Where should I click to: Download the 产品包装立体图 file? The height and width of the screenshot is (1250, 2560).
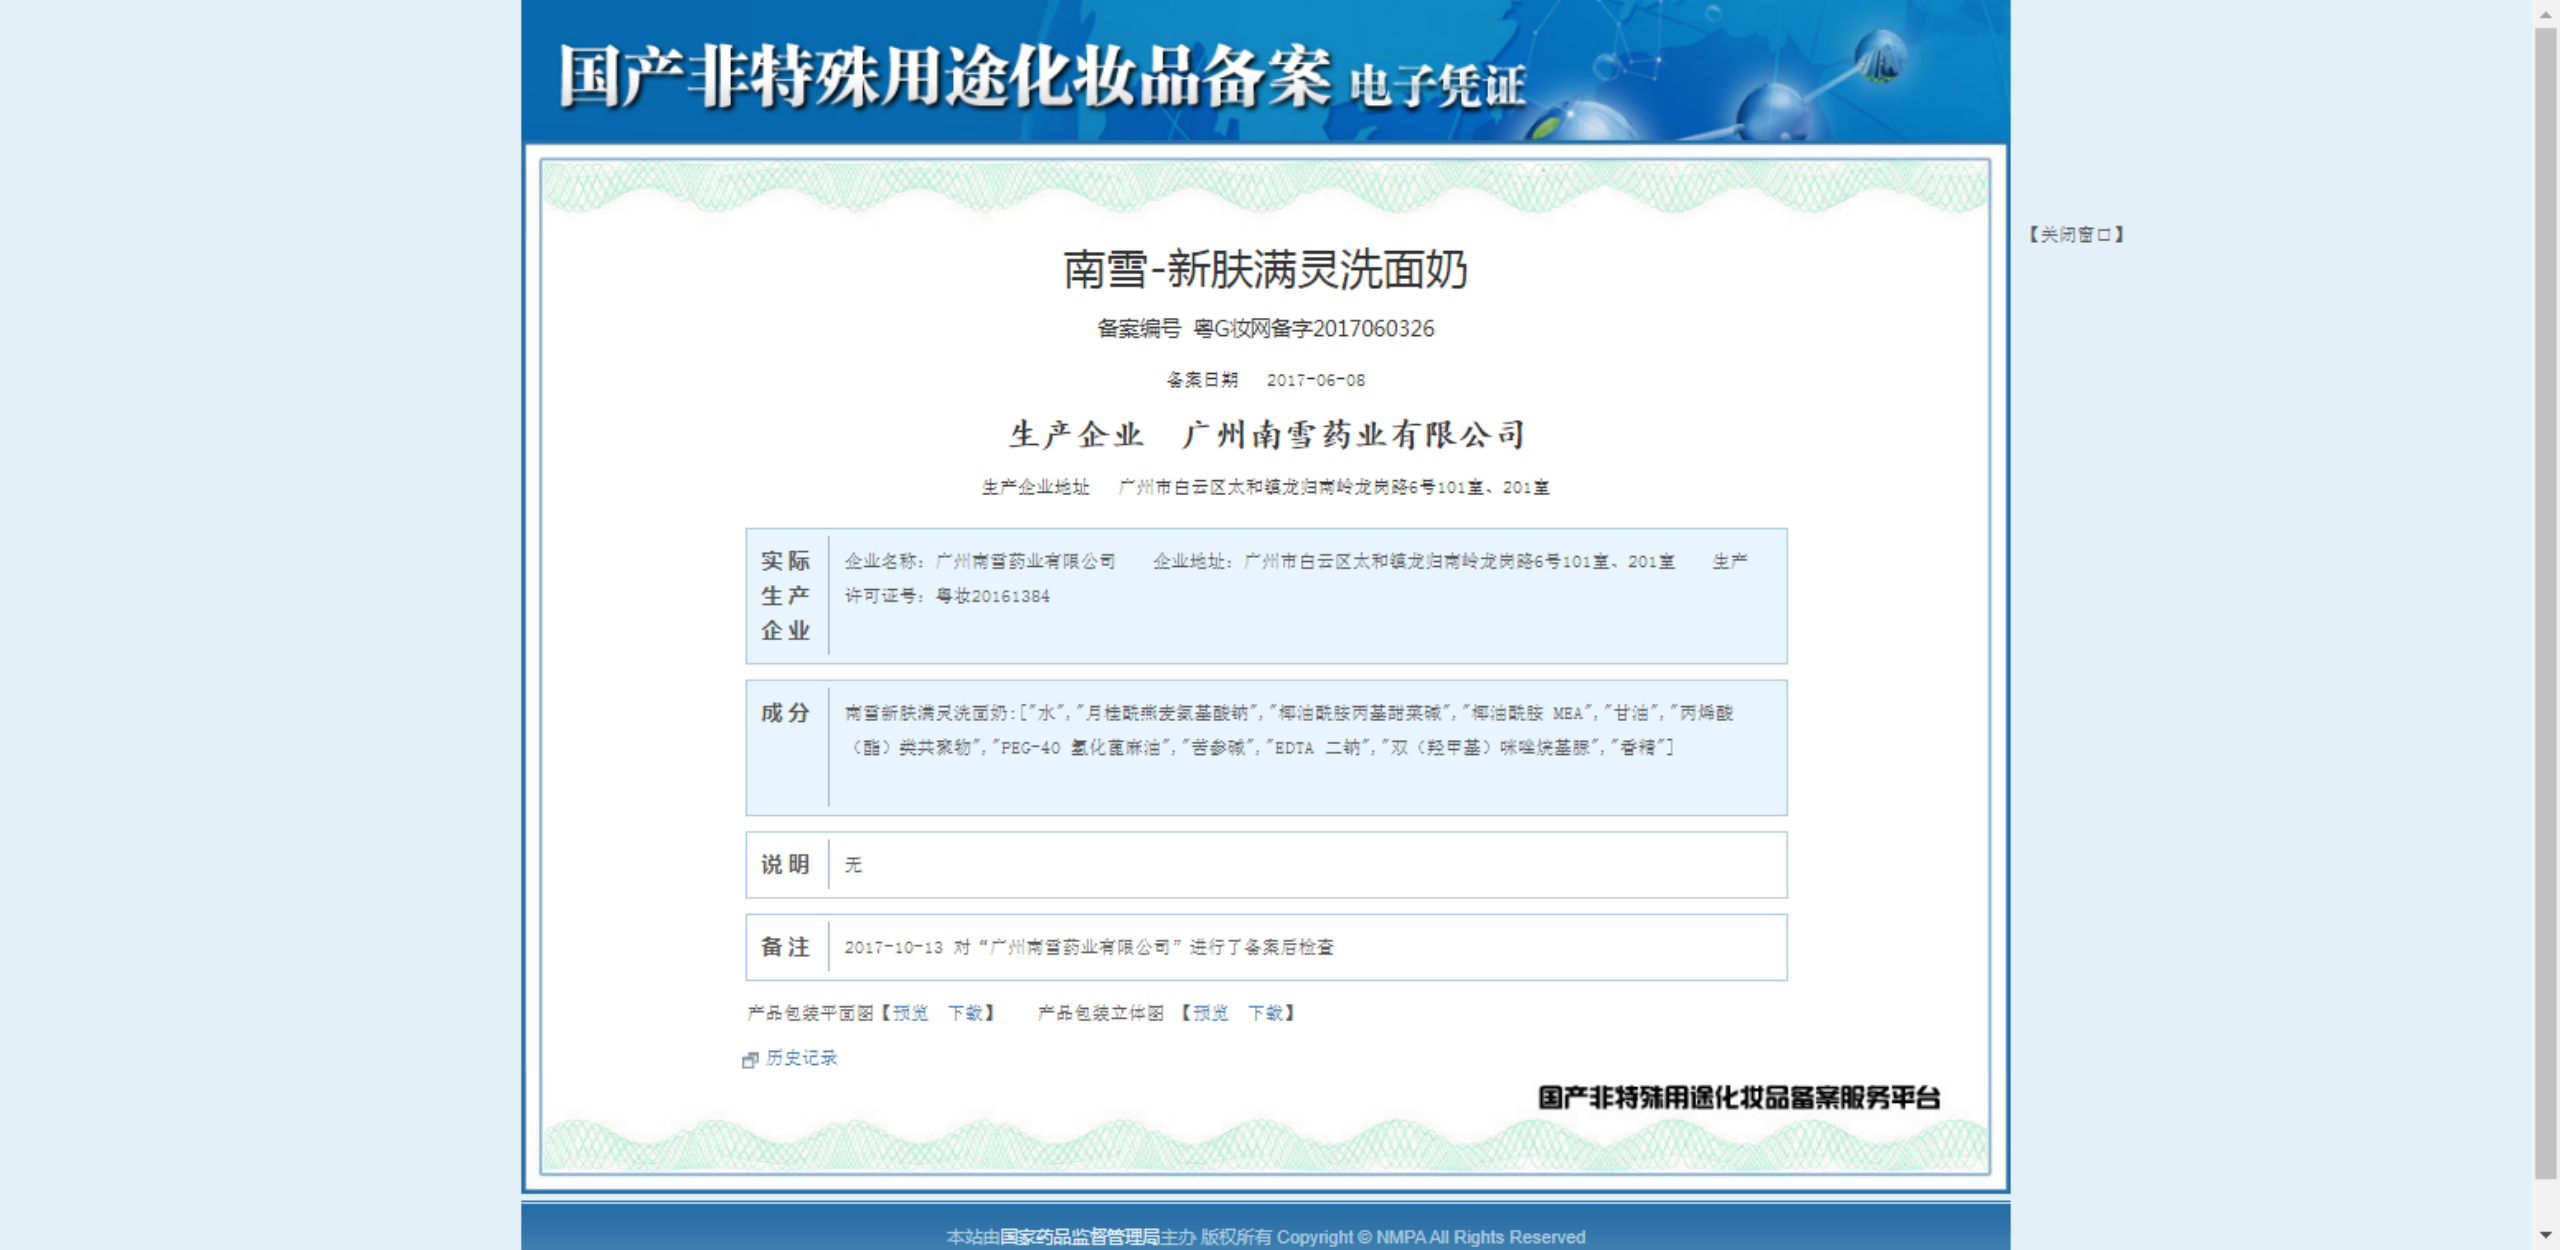(x=1266, y=1013)
